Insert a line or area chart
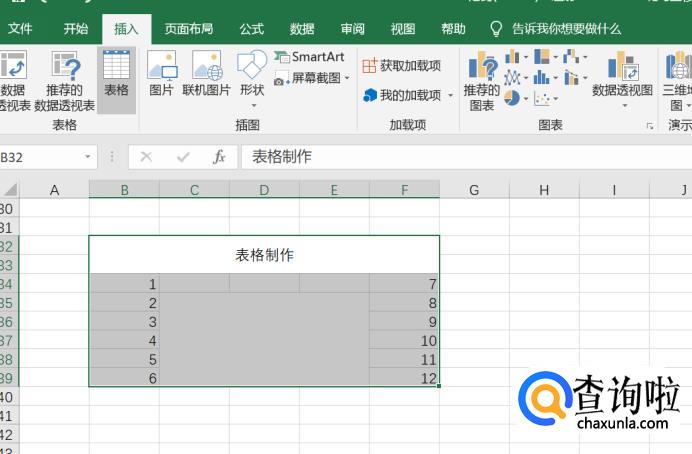692x454 pixels. pos(512,78)
